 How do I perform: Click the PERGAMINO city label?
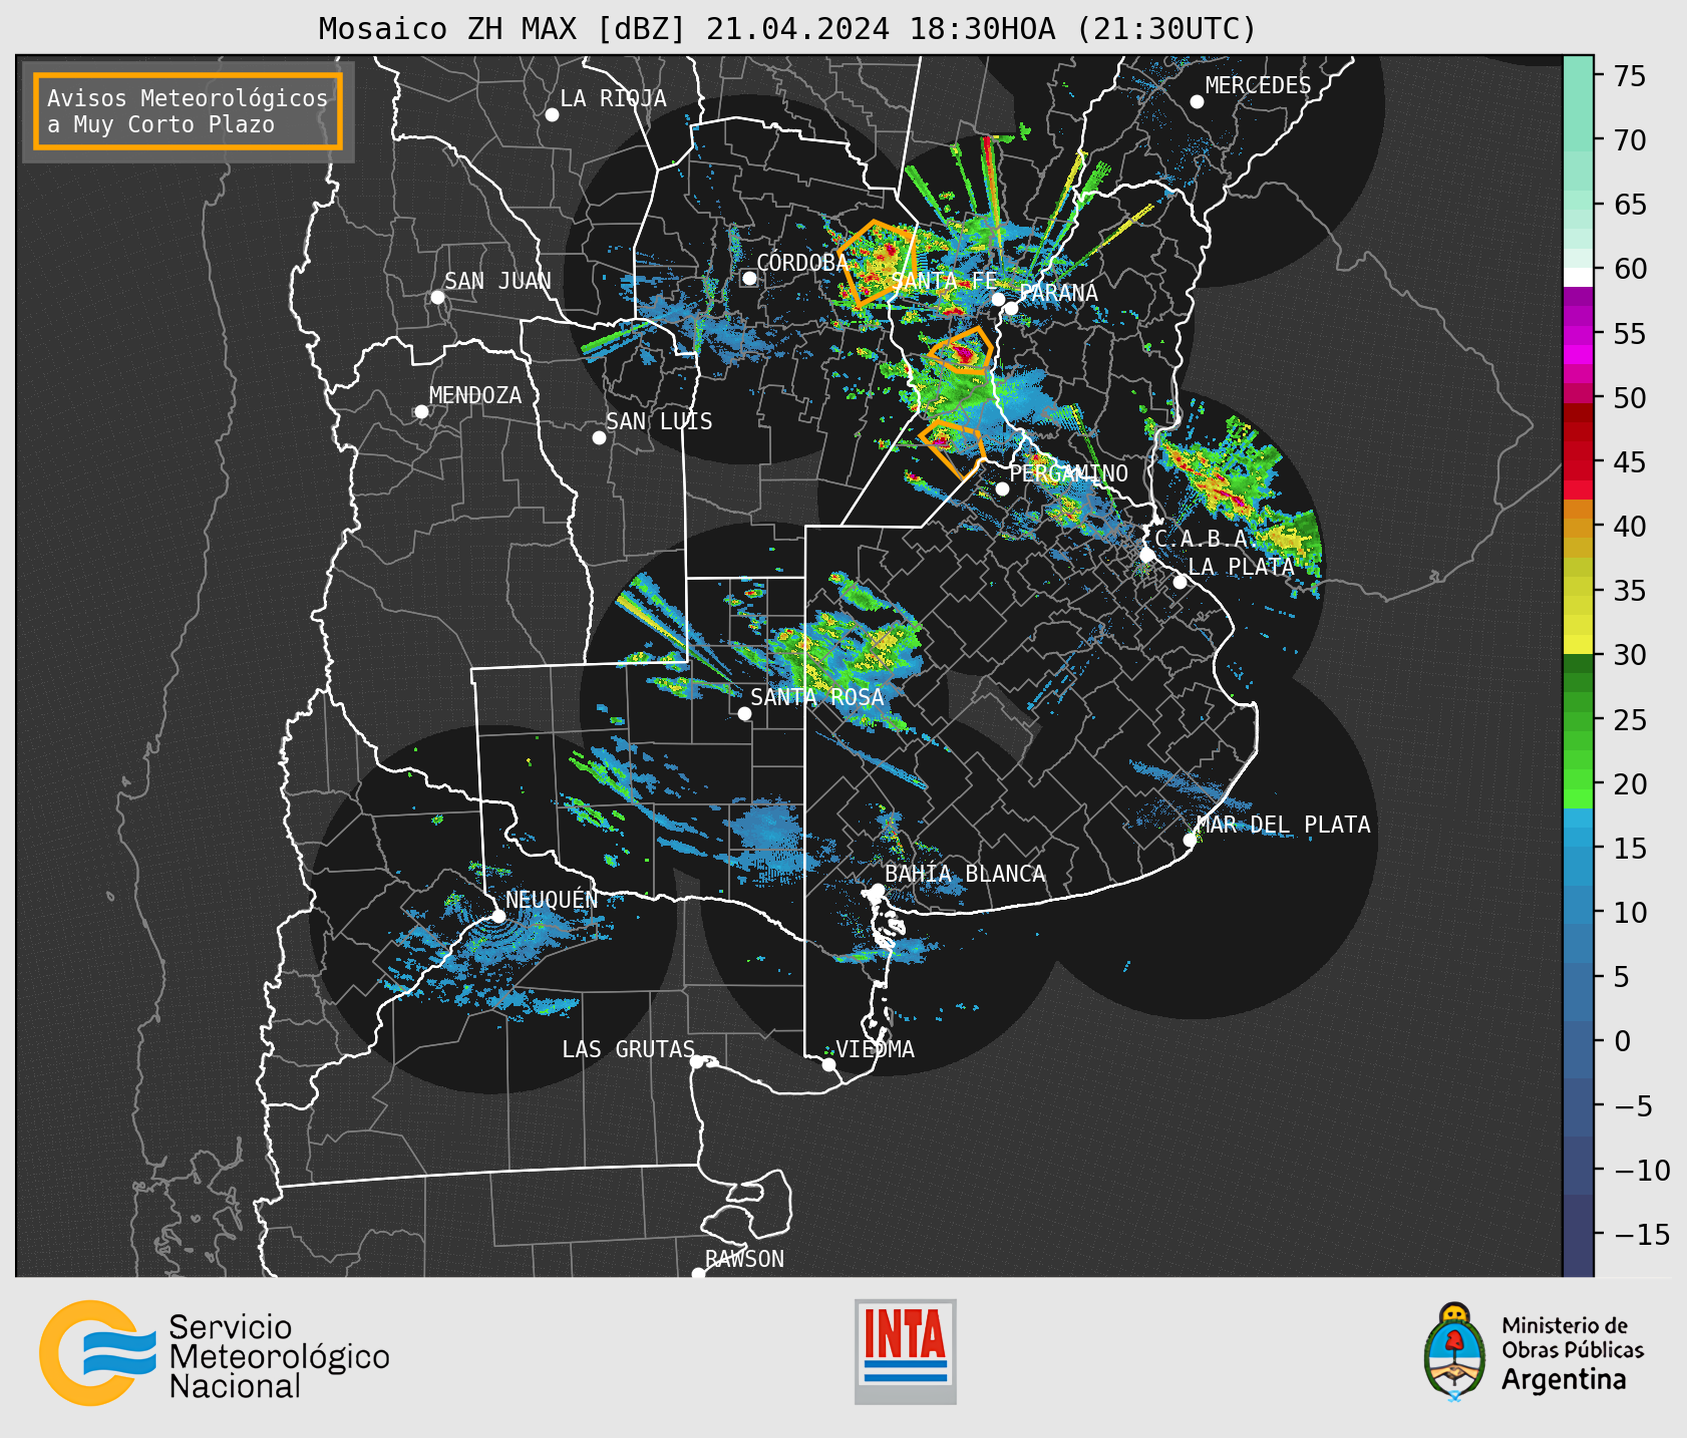point(1068,473)
